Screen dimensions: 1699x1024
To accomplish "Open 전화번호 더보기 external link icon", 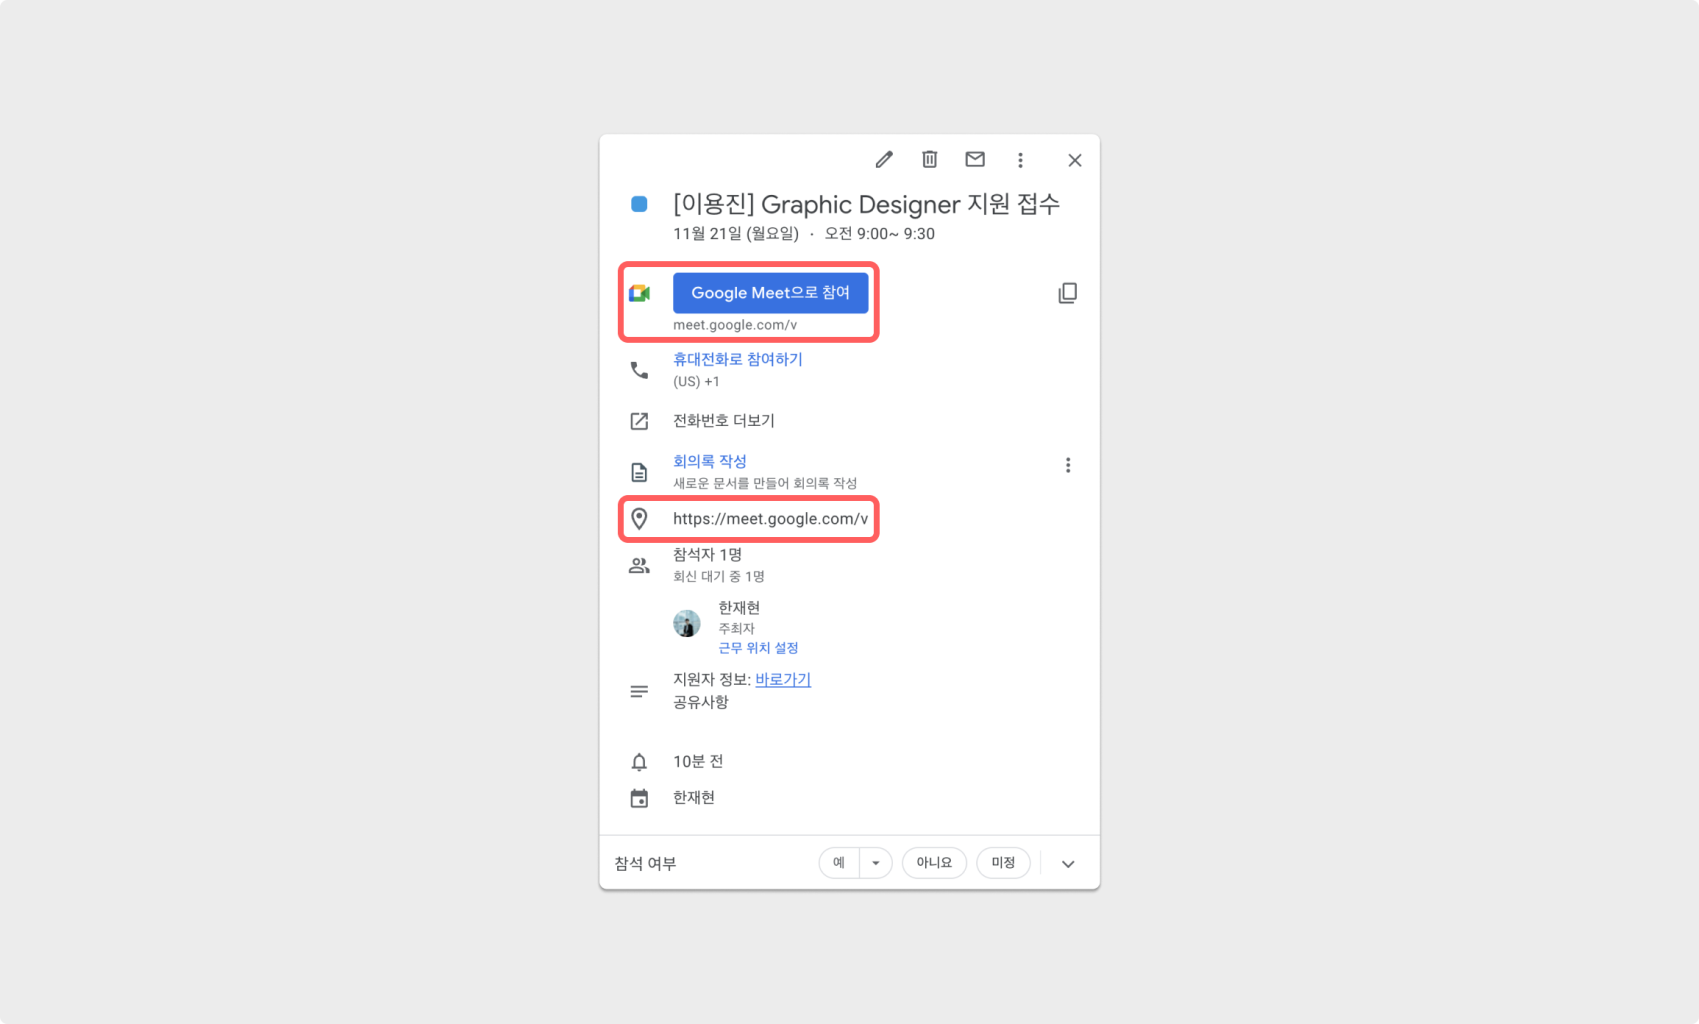I will tap(639, 421).
